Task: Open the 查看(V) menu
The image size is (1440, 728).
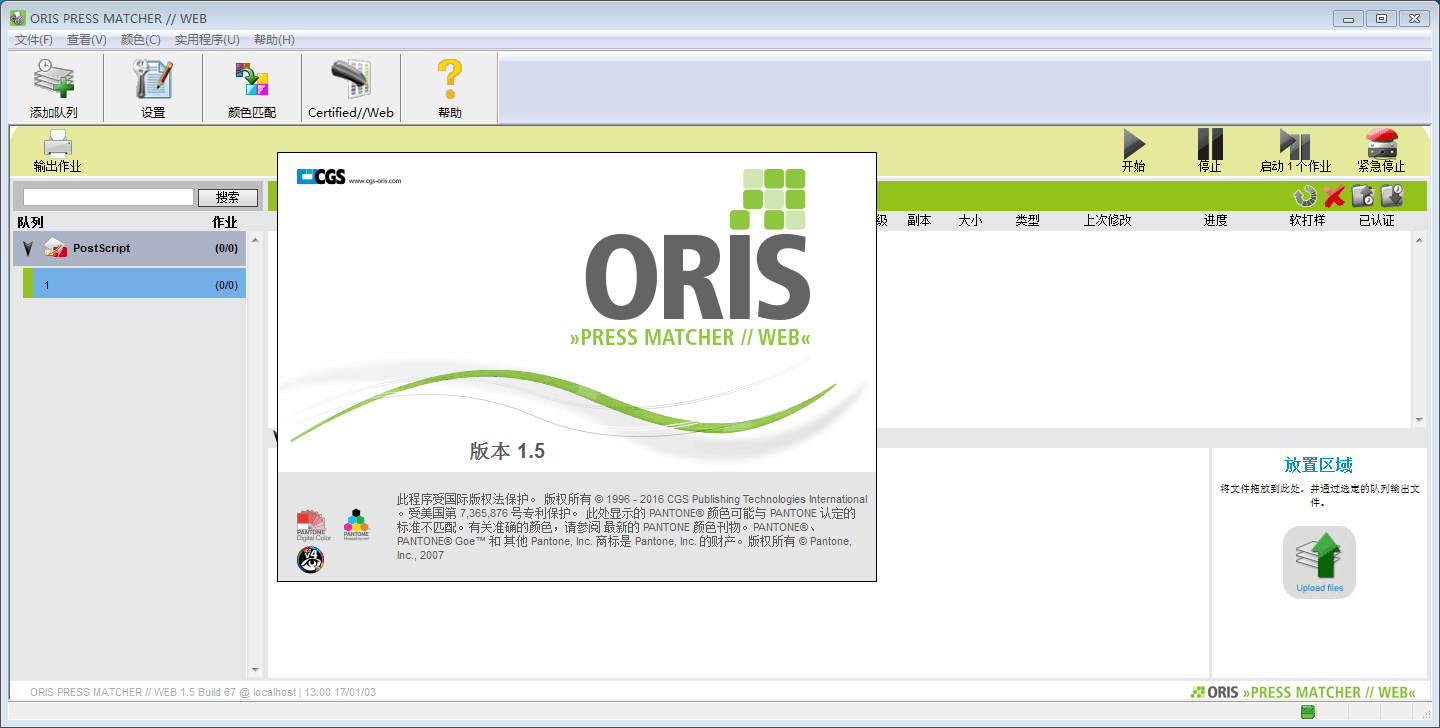Action: (87, 40)
